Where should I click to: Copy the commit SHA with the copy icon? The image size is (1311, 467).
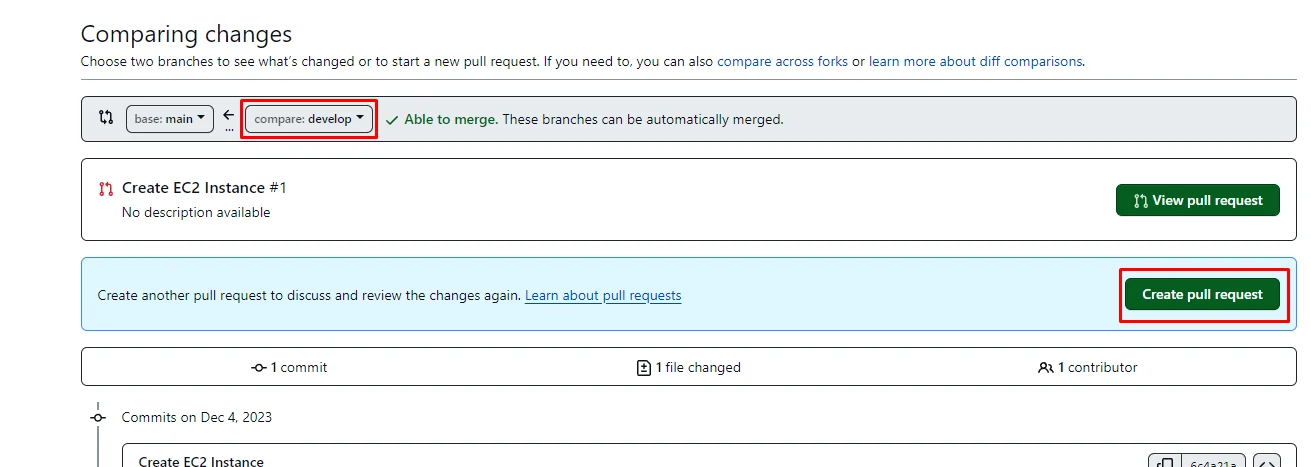1164,463
